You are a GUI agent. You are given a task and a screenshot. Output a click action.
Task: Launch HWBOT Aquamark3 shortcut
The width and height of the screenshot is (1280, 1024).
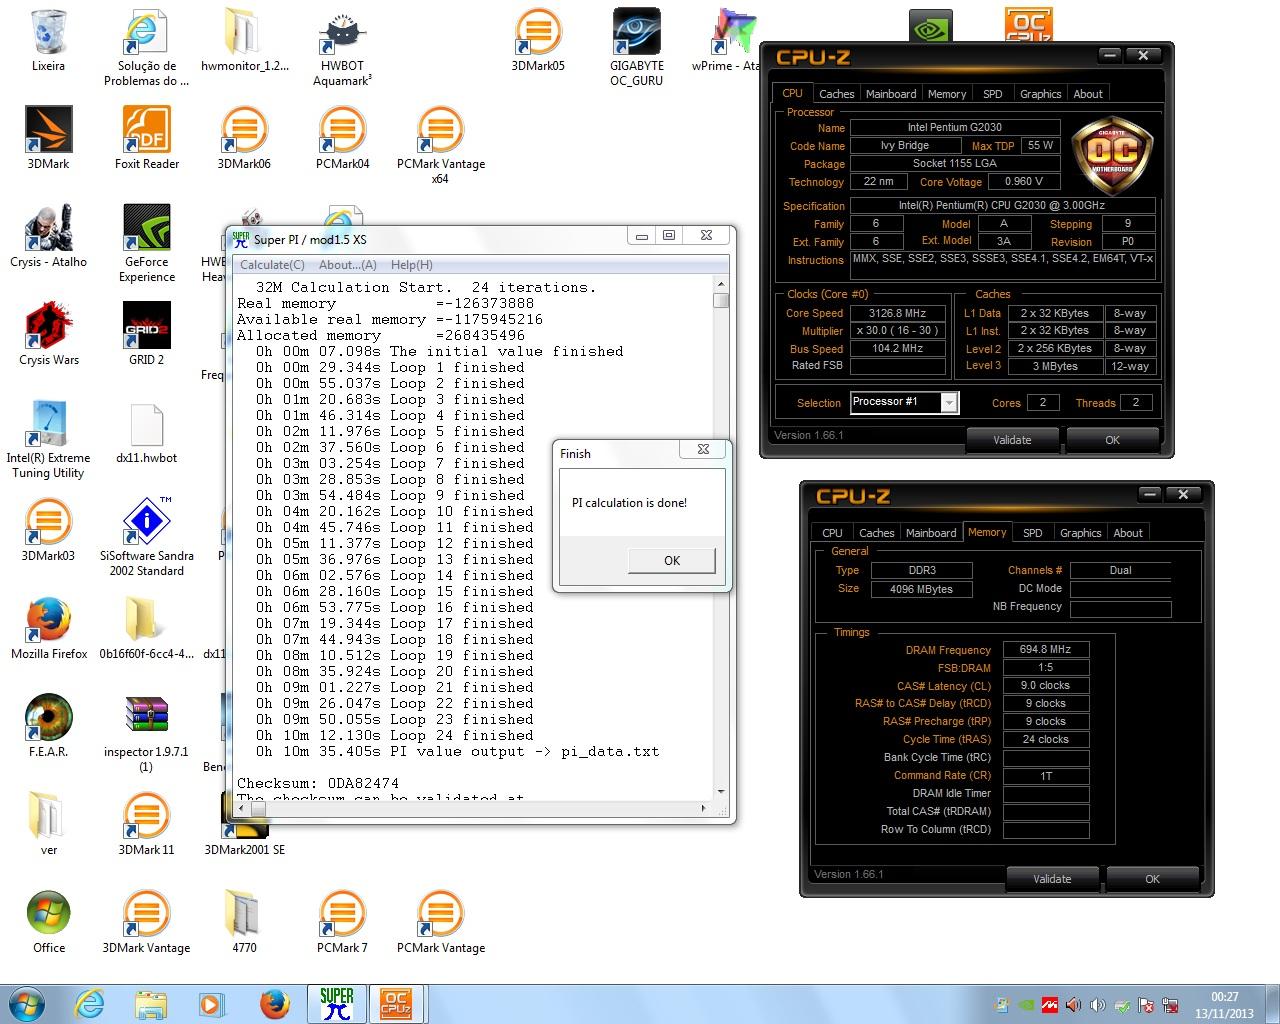tap(342, 48)
